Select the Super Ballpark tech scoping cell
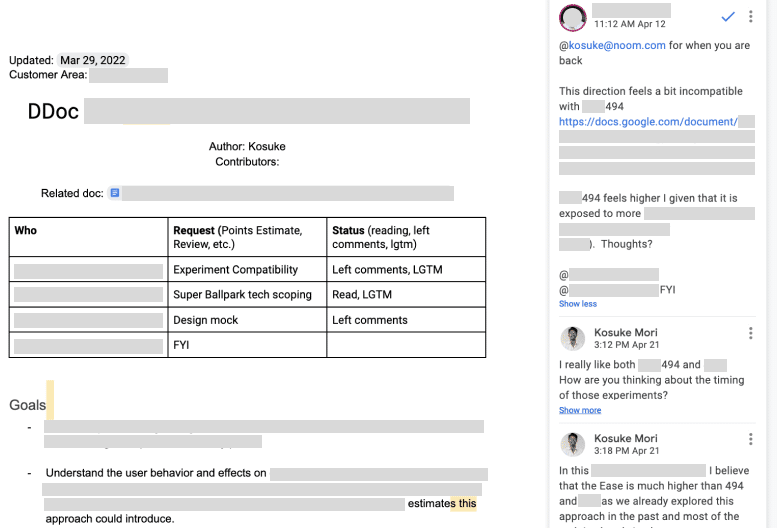The image size is (777, 528). 247,295
